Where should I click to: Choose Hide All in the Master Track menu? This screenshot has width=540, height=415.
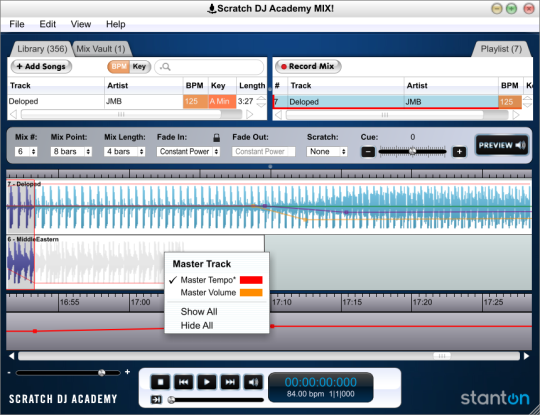tap(197, 325)
